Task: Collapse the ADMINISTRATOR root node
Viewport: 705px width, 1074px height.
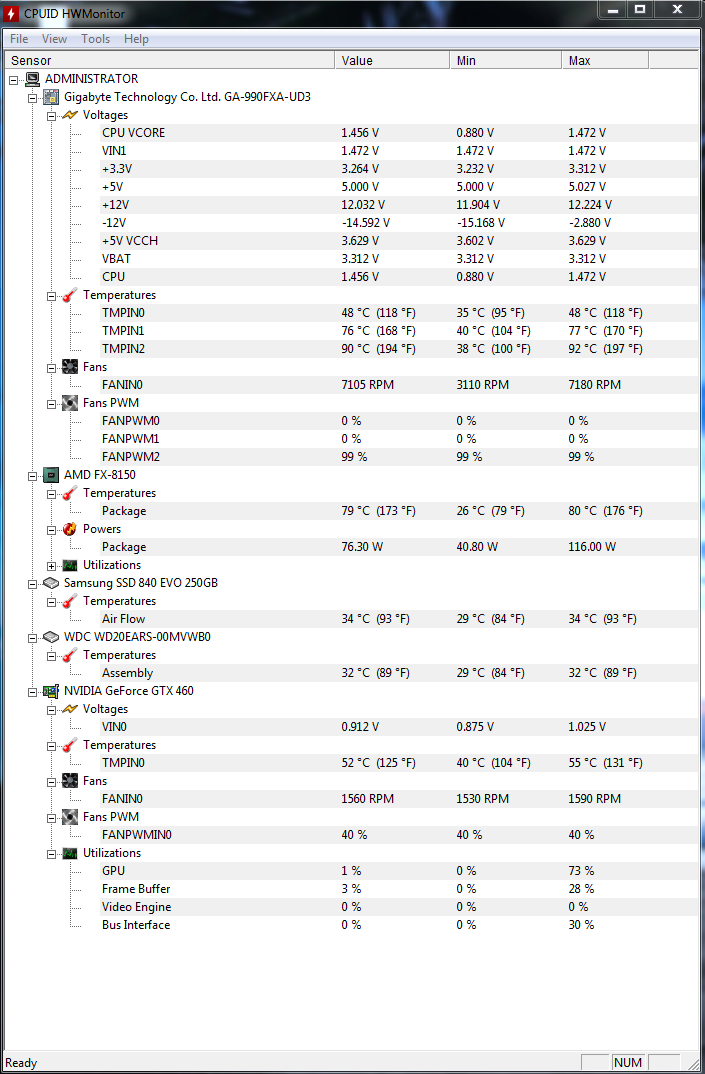Action: (x=14, y=80)
